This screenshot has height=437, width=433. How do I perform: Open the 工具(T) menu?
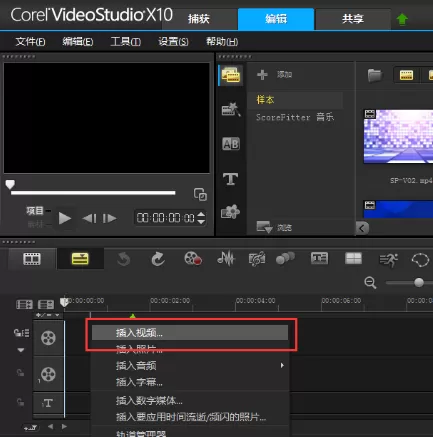pyautogui.click(x=126, y=42)
